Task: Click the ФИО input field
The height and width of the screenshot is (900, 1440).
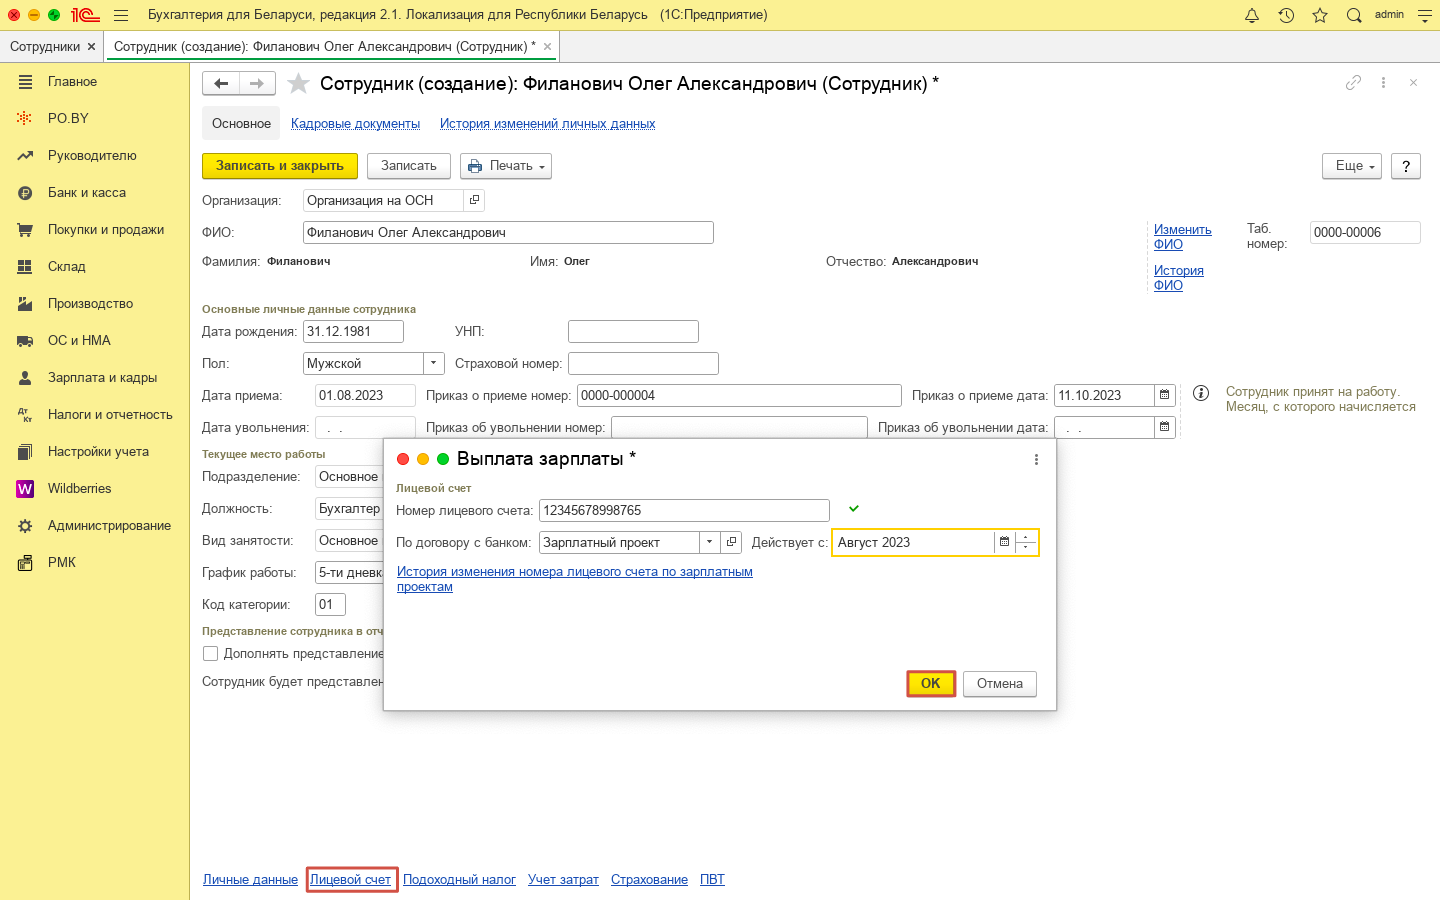Action: [x=508, y=232]
